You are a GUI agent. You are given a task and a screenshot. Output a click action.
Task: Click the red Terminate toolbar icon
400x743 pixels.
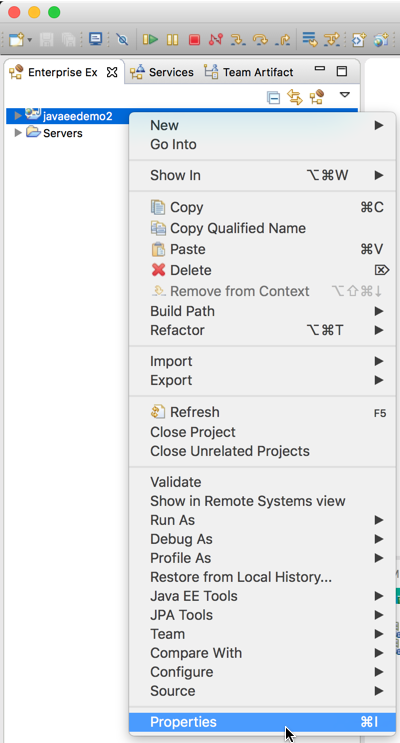(194, 39)
